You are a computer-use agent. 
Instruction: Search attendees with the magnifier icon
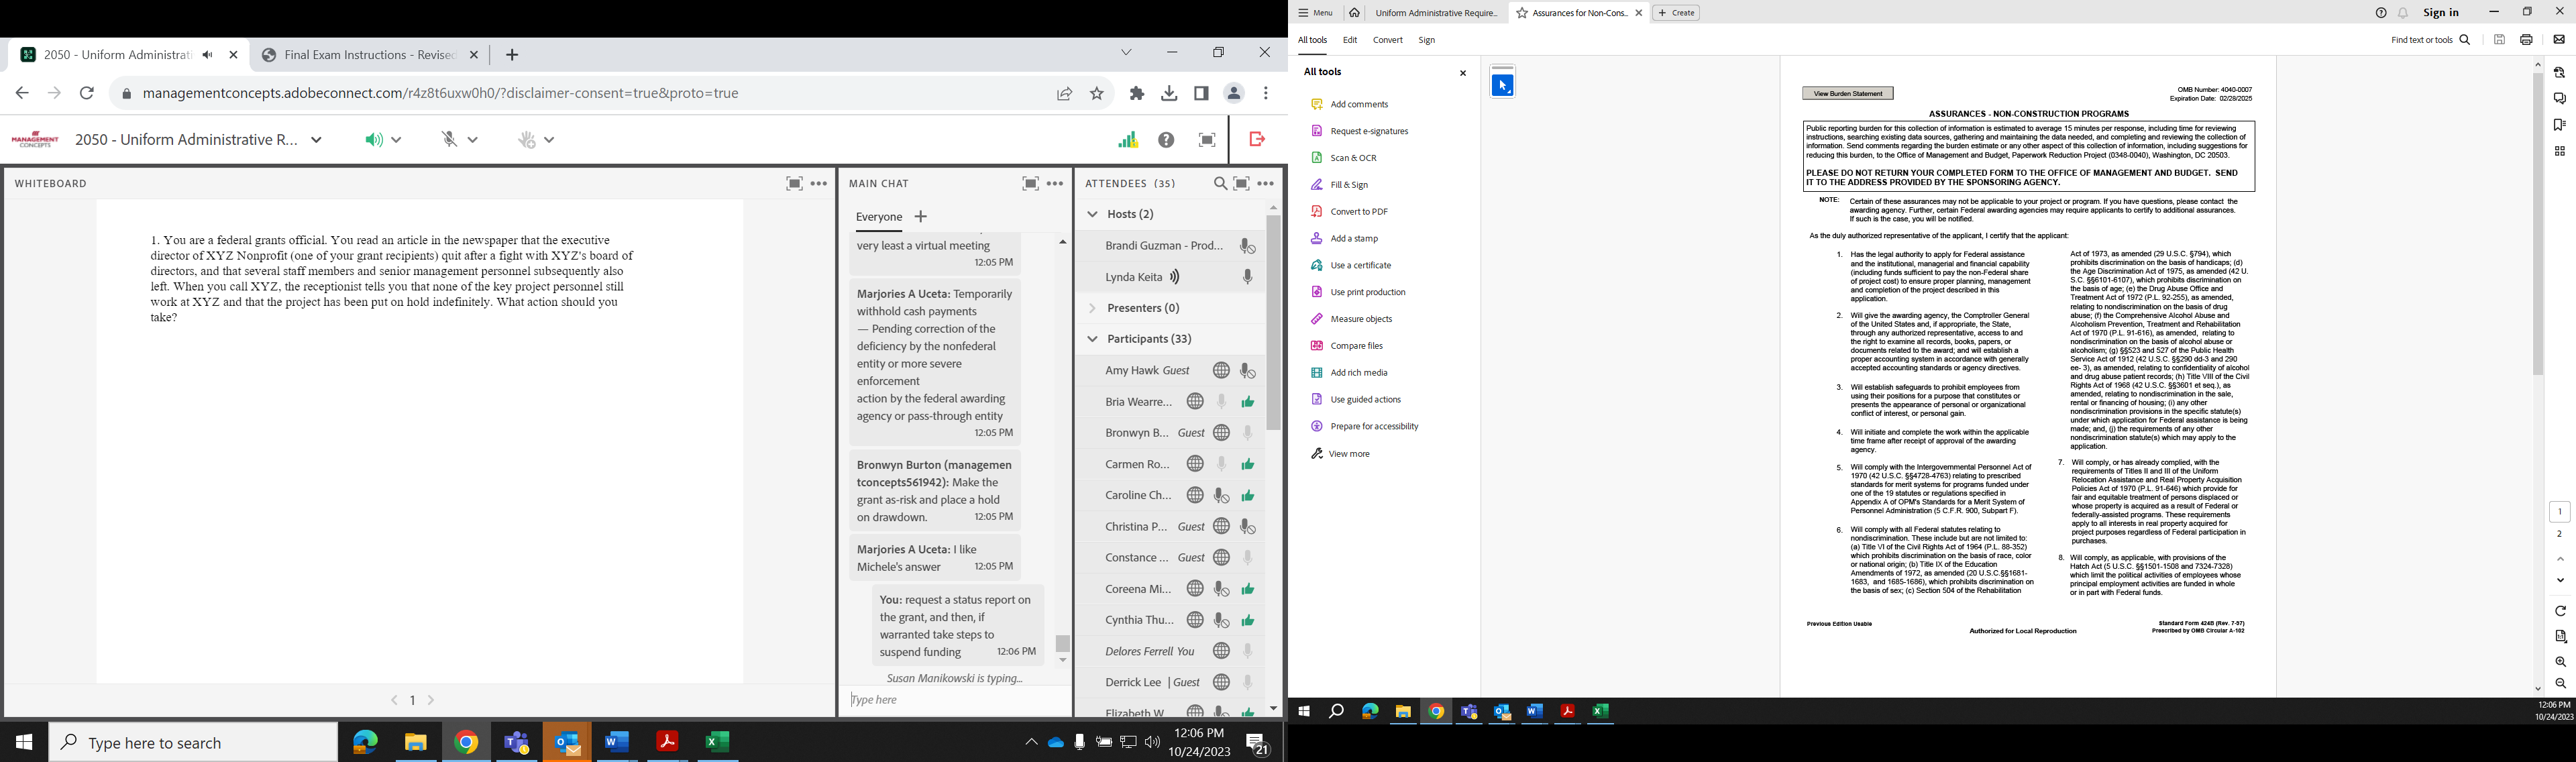[1220, 184]
